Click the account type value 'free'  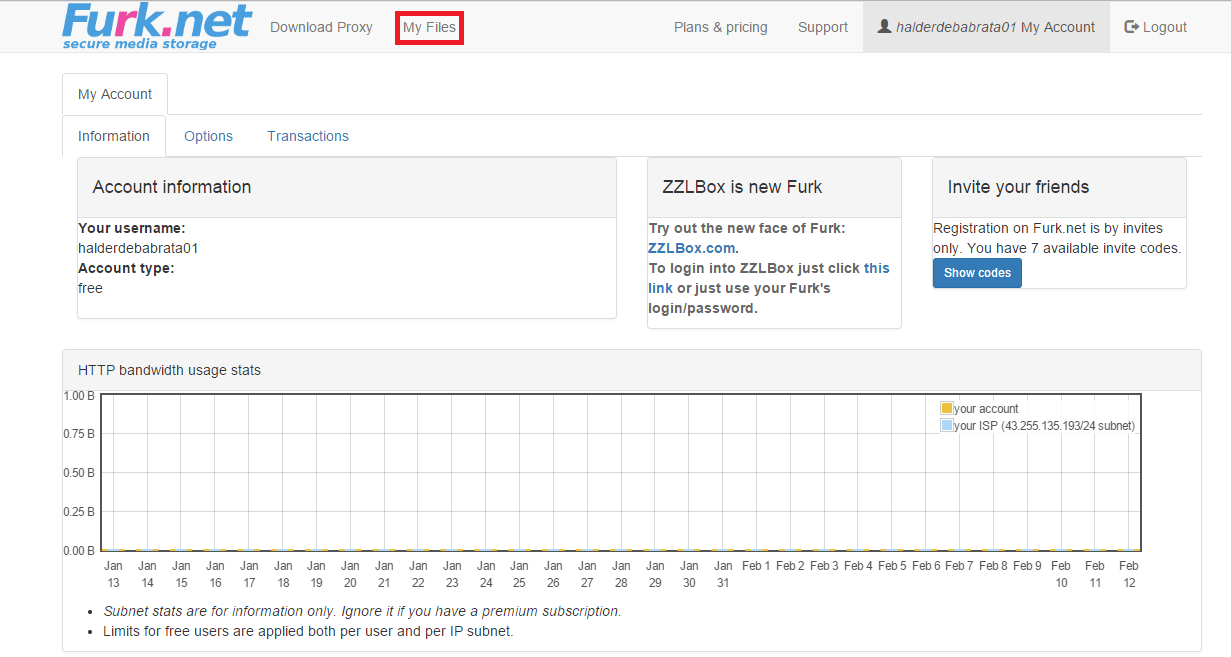[x=90, y=288]
